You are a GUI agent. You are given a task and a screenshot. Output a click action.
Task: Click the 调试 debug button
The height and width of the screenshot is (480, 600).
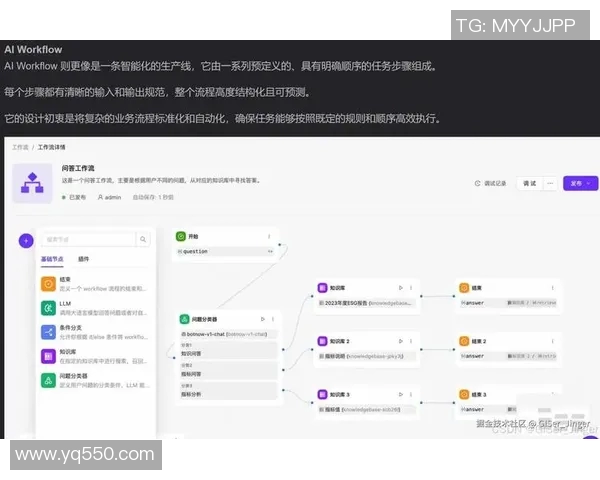pos(530,183)
